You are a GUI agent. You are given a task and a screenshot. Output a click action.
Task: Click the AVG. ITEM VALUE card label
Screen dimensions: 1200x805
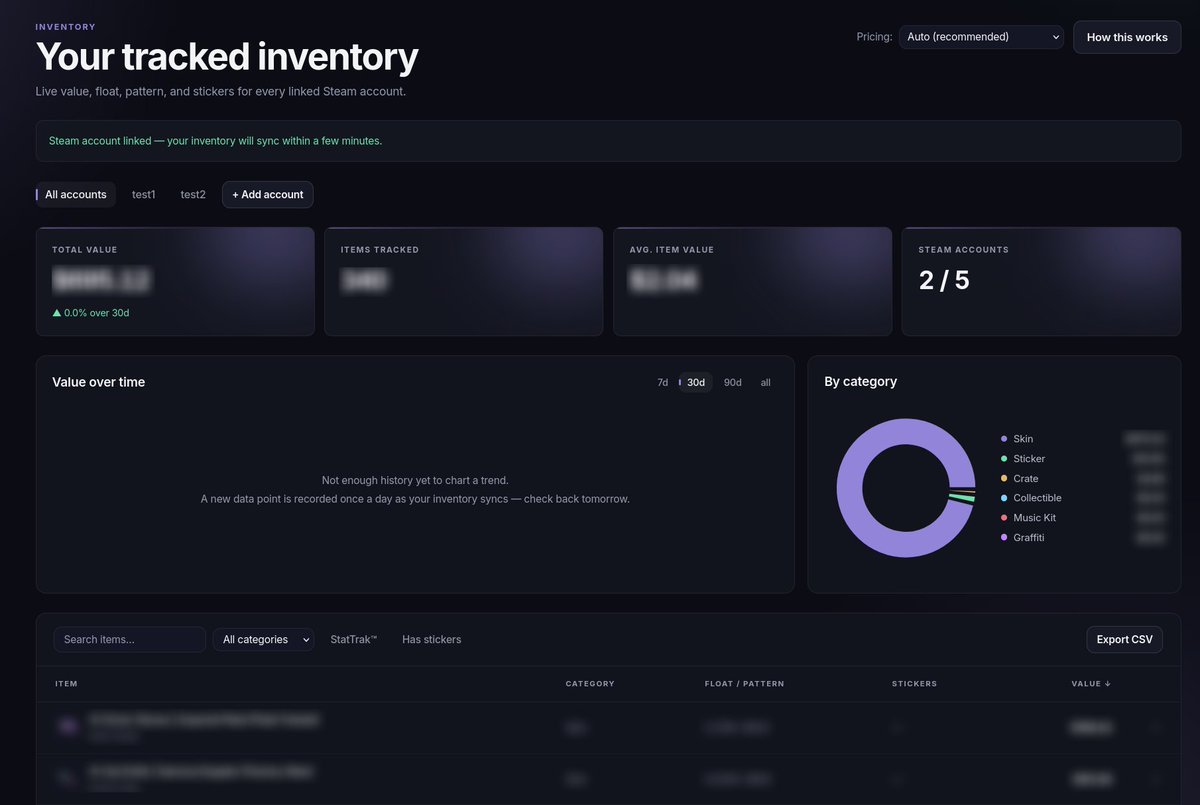(x=672, y=250)
